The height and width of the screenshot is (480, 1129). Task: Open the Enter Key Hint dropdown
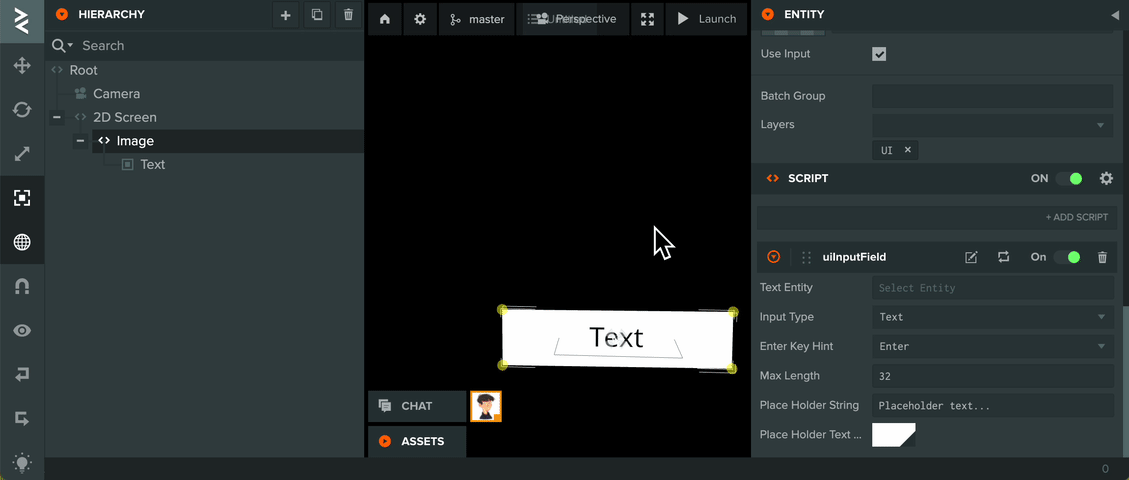993,346
